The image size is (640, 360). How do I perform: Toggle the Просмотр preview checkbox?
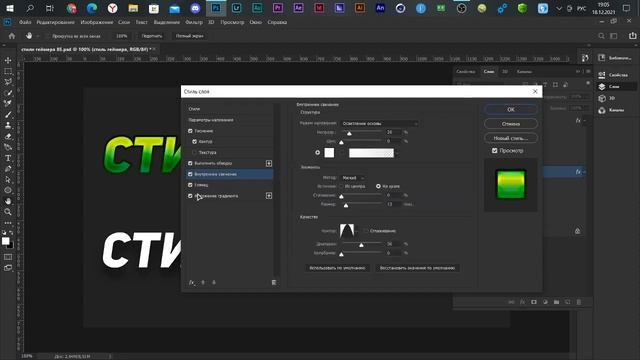coord(495,151)
